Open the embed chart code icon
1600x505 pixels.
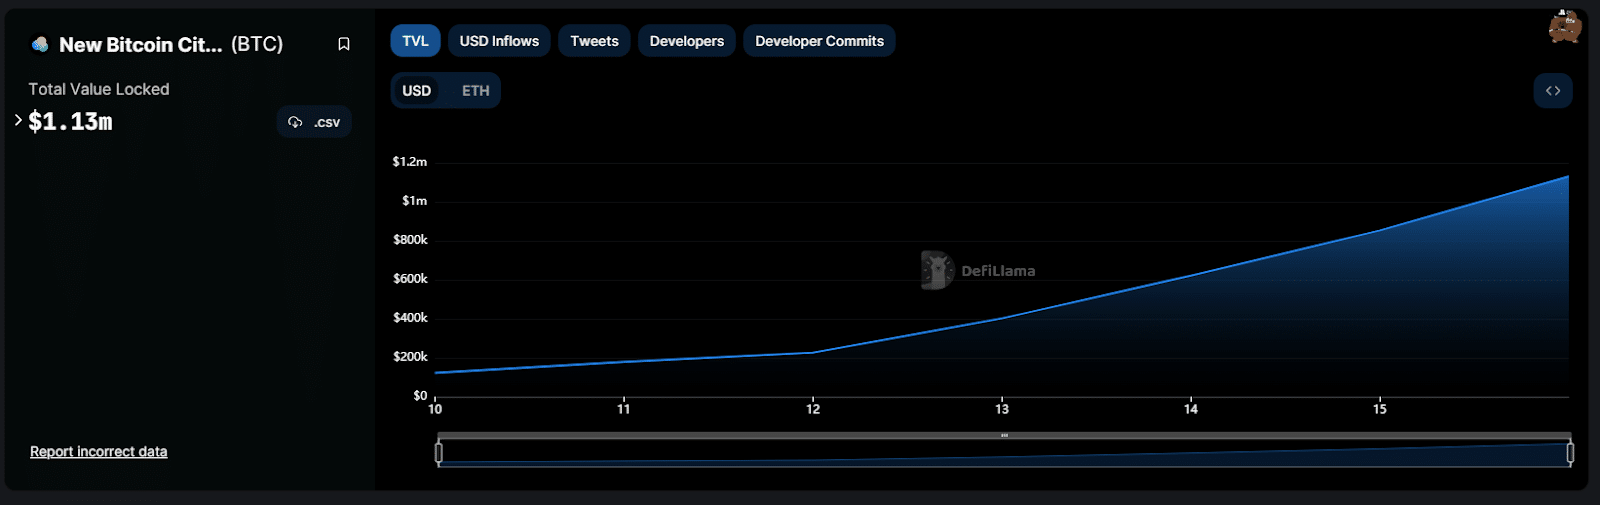click(1552, 91)
